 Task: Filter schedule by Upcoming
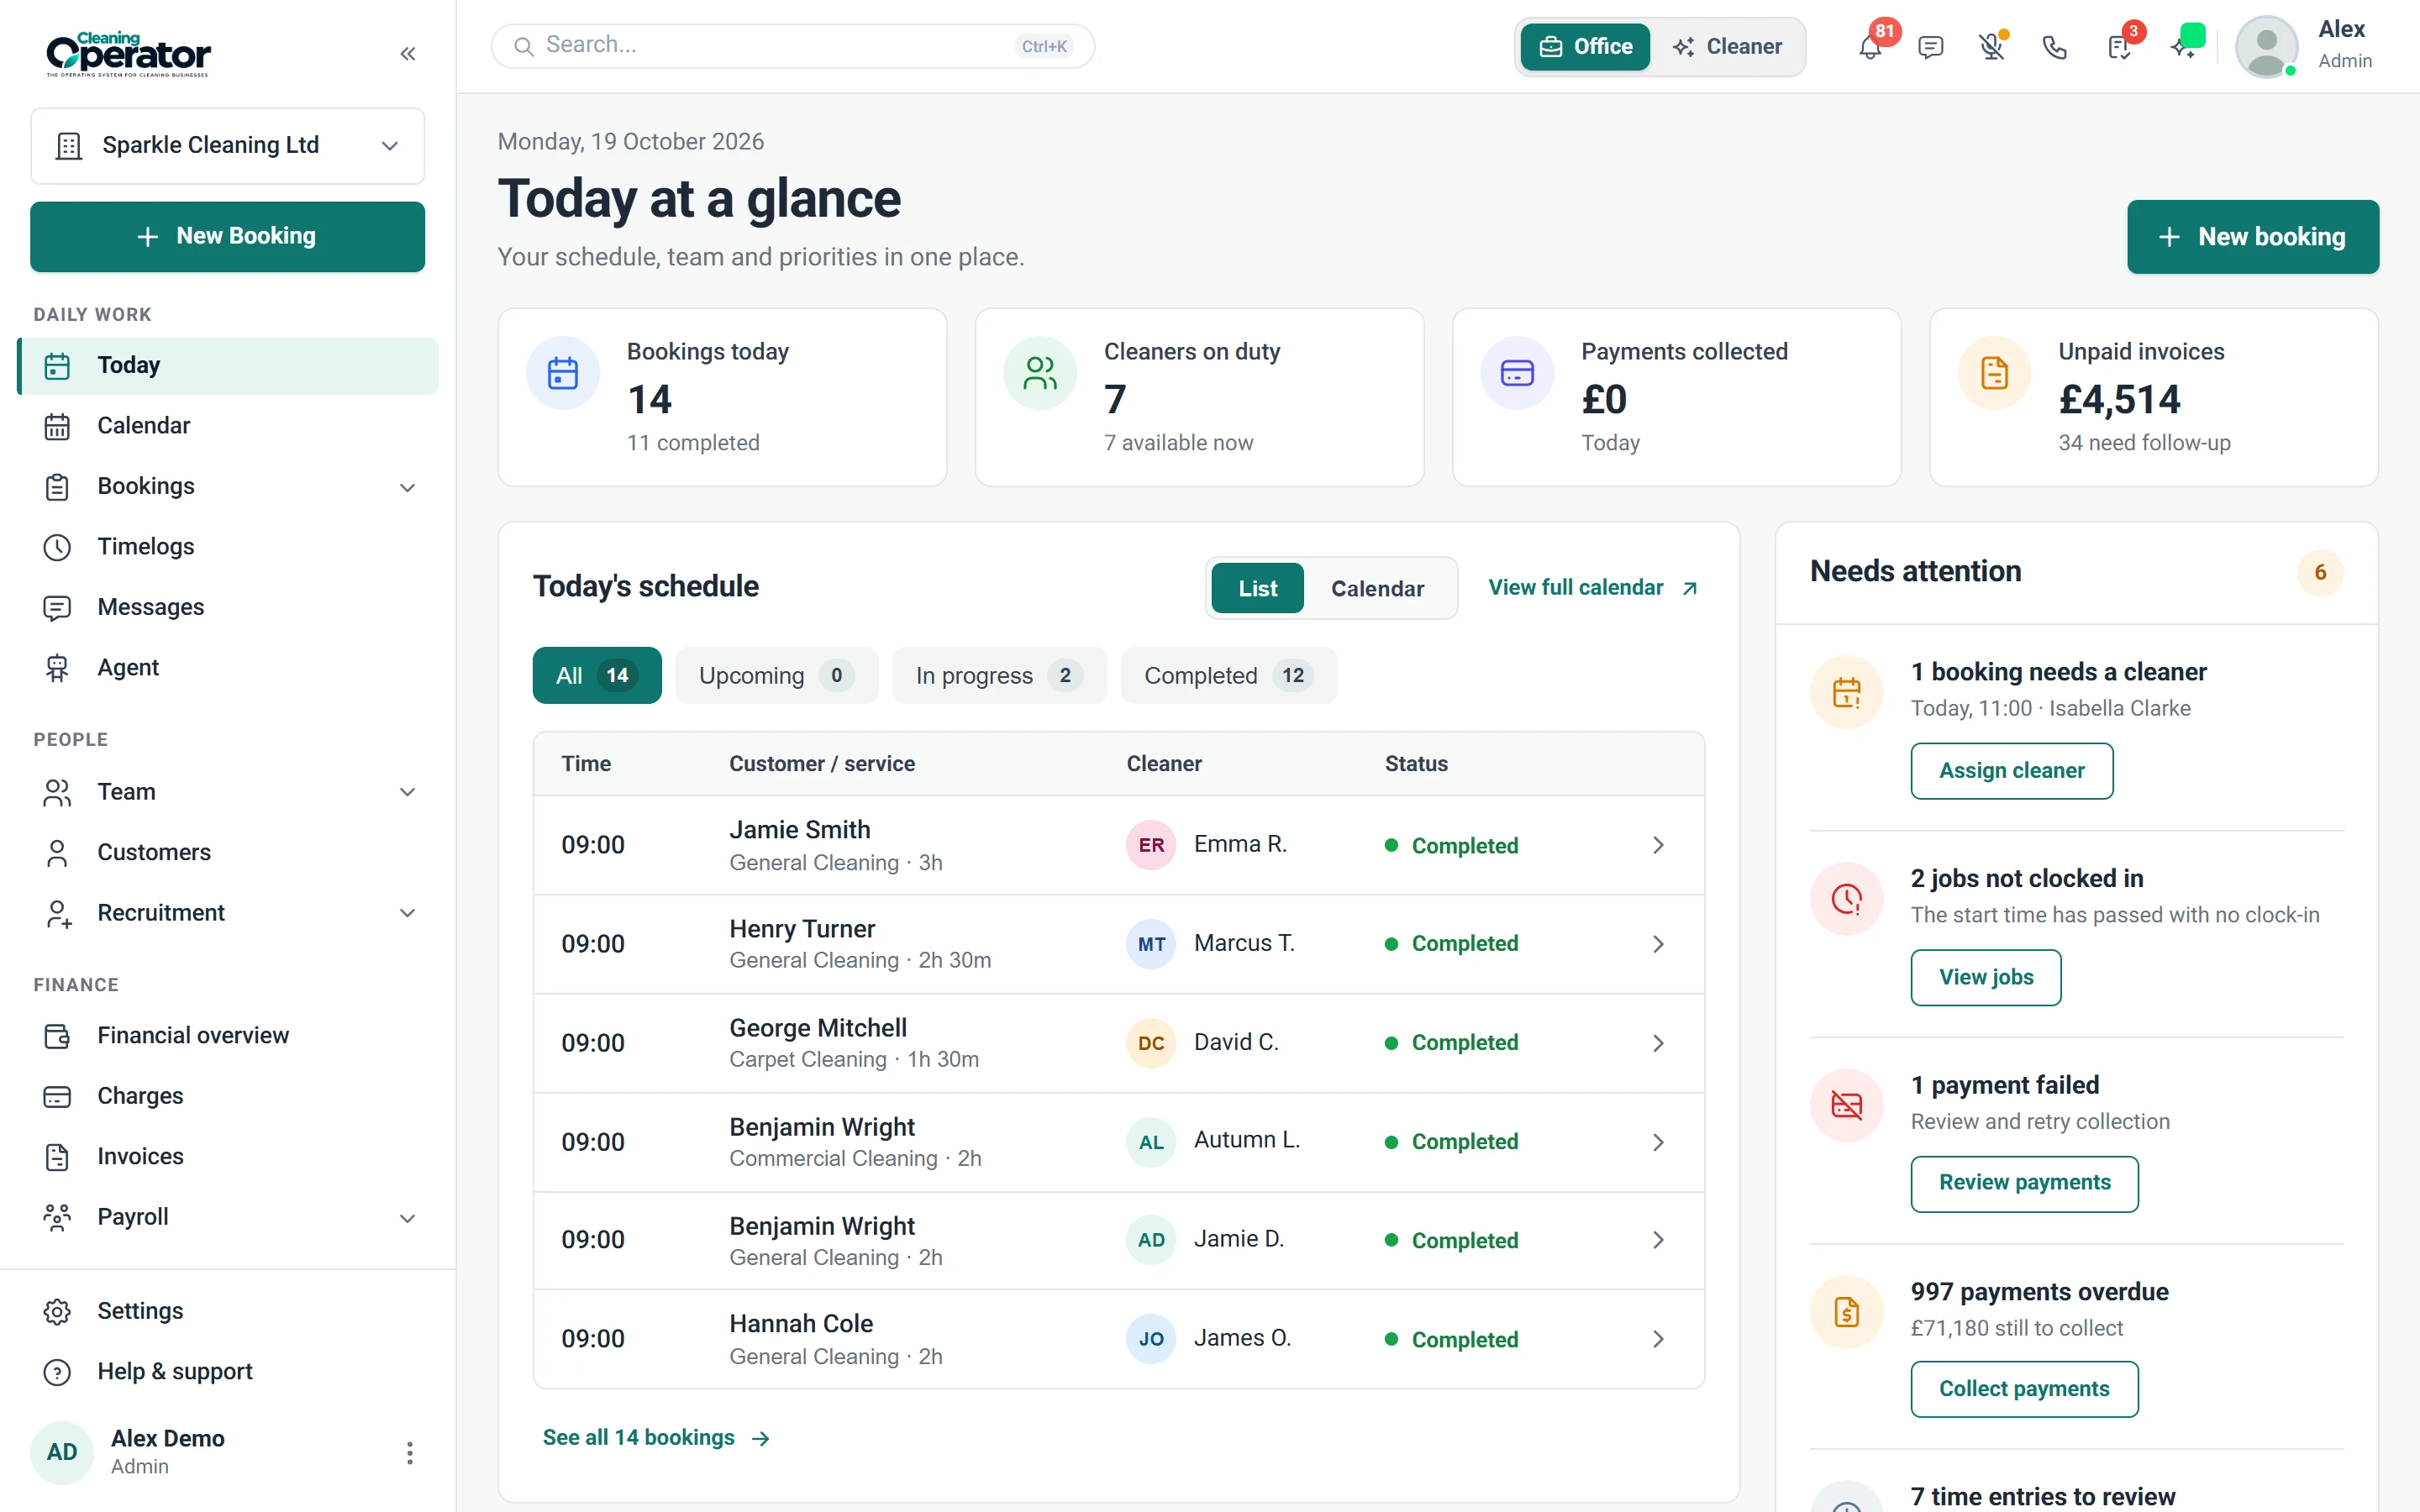(777, 676)
